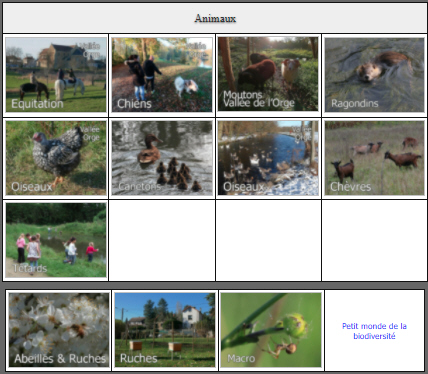Click the Macro caption label
The image size is (428, 374).
tap(241, 358)
